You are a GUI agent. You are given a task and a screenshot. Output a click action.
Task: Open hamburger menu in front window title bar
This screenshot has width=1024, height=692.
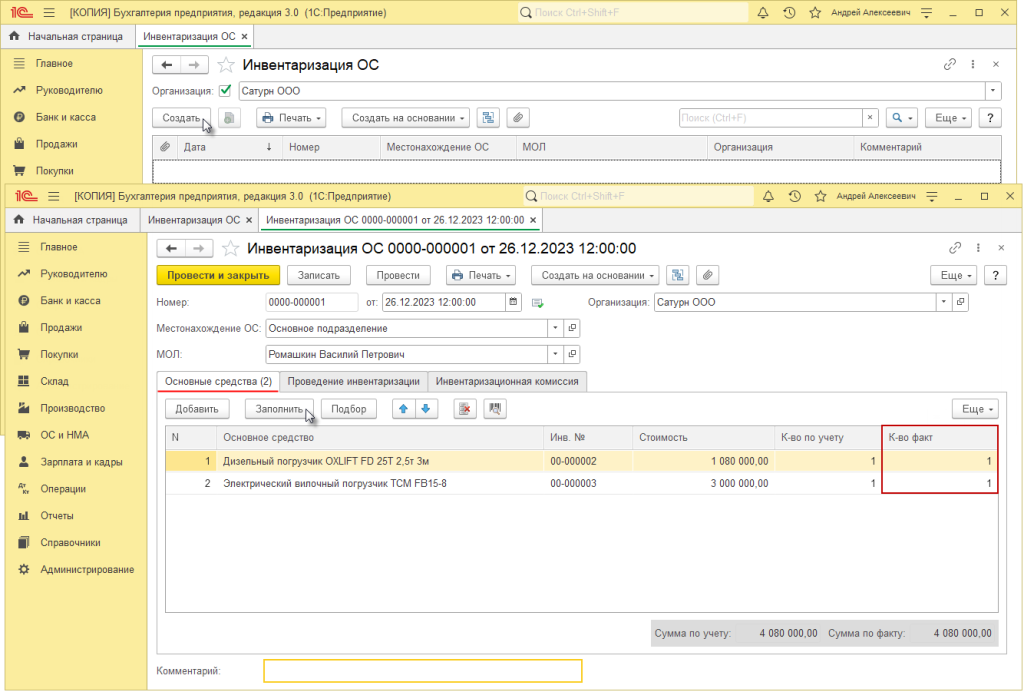pyautogui.click(x=54, y=197)
